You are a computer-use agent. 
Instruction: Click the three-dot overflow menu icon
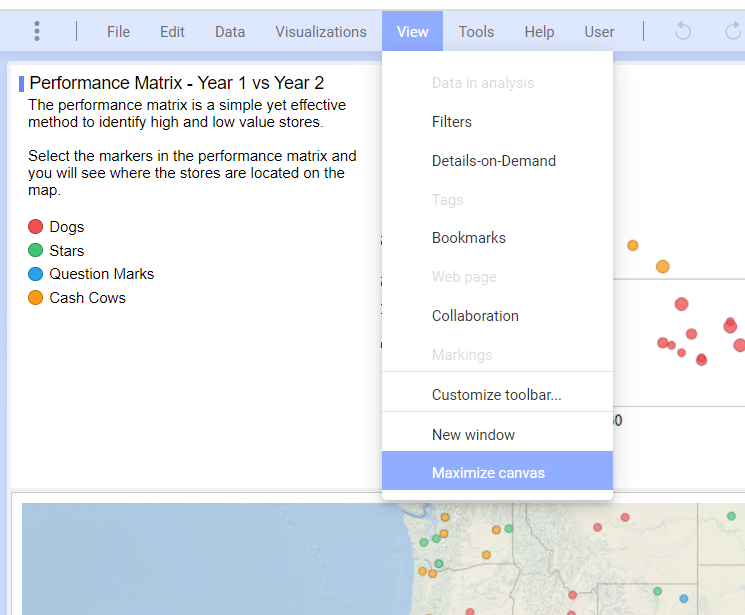pyautogui.click(x=37, y=31)
